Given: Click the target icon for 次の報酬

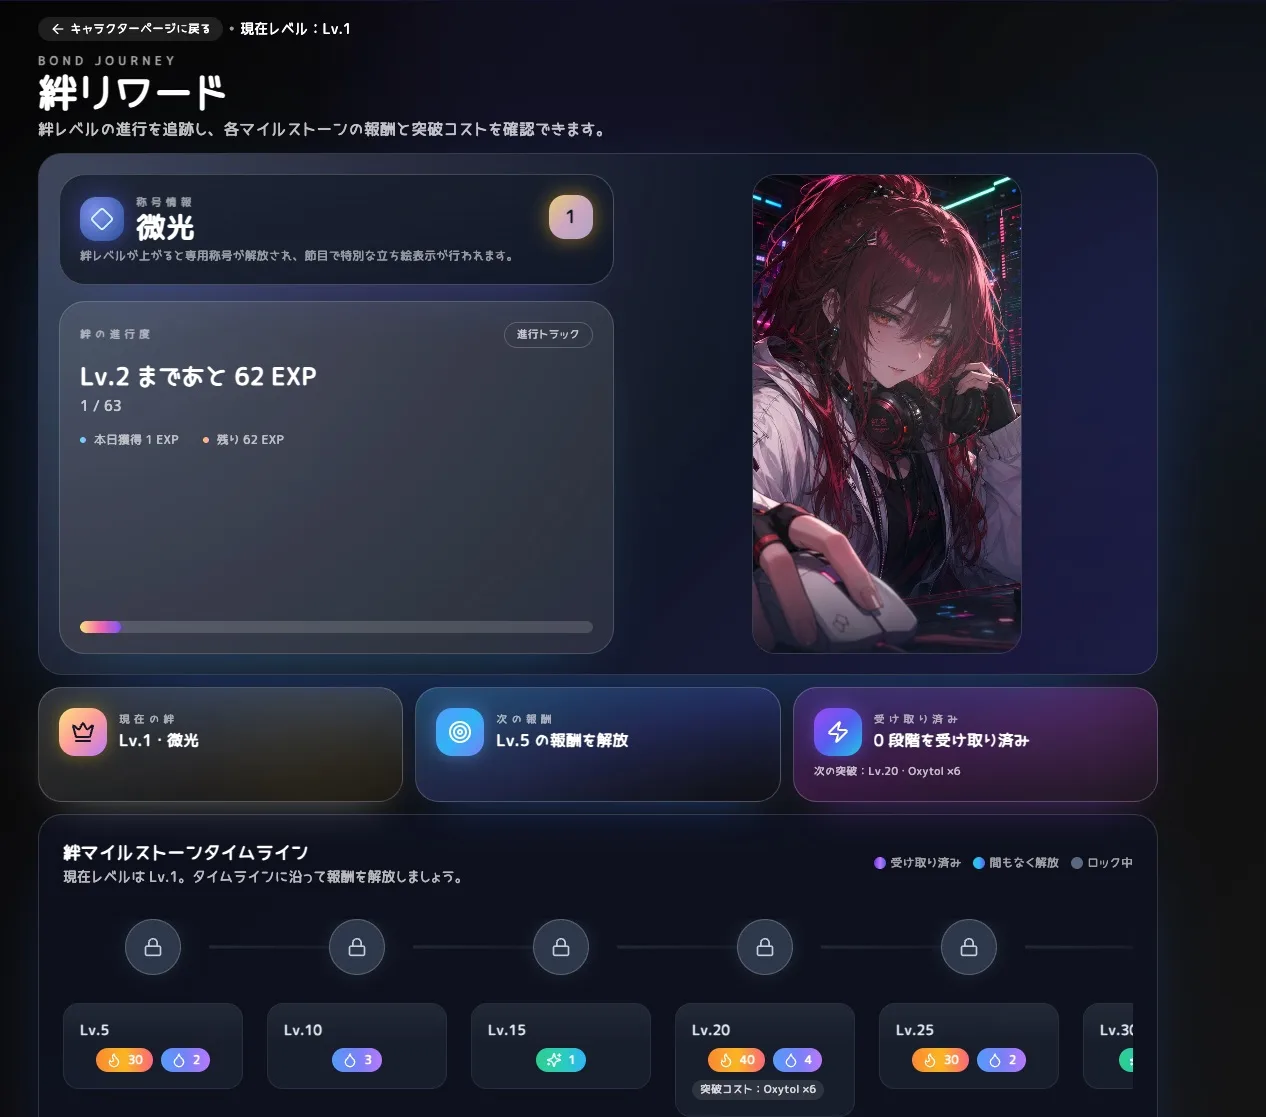Looking at the screenshot, I should pyautogui.click(x=460, y=732).
